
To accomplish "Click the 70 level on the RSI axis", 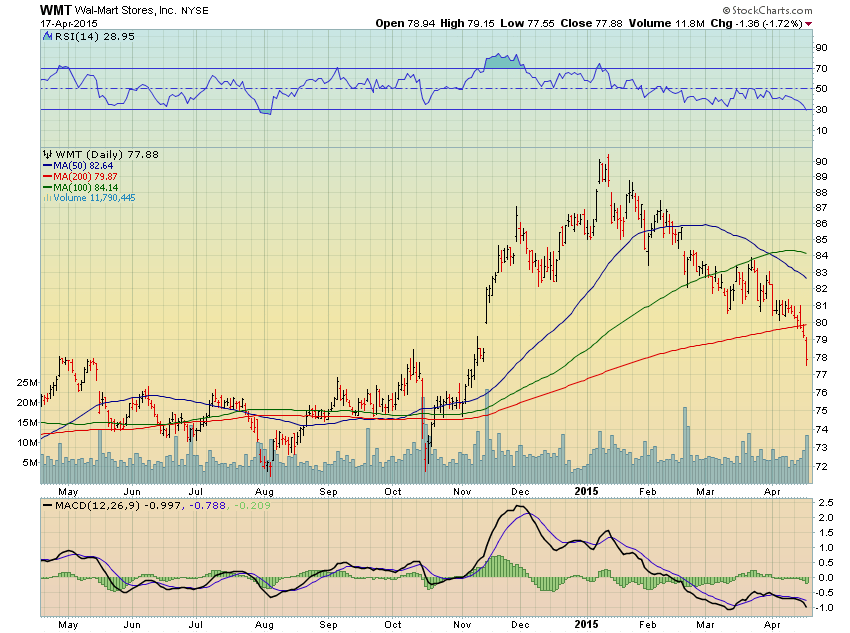I will pos(821,69).
